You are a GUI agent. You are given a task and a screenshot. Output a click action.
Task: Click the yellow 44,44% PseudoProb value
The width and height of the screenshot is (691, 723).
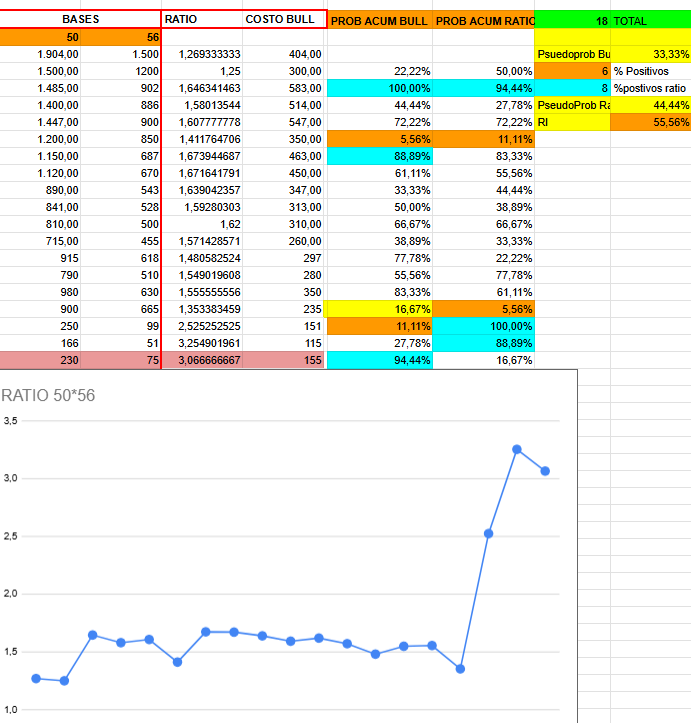pyautogui.click(x=650, y=105)
